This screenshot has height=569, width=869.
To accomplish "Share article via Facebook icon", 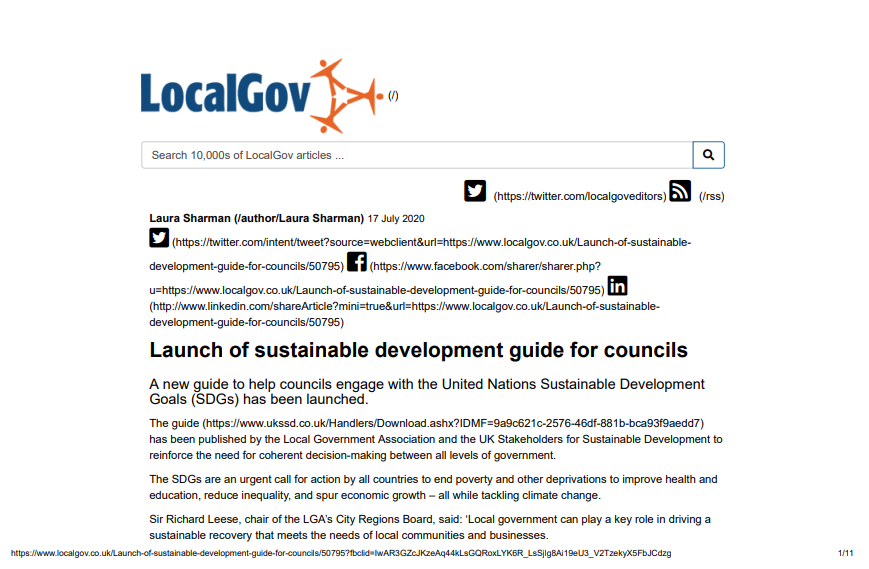I will pyautogui.click(x=357, y=262).
